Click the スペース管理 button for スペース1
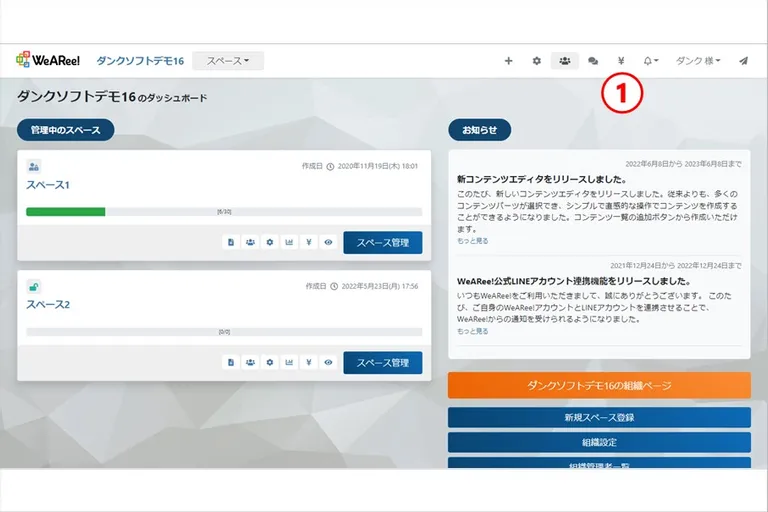This screenshot has width=768, height=512. (382, 242)
